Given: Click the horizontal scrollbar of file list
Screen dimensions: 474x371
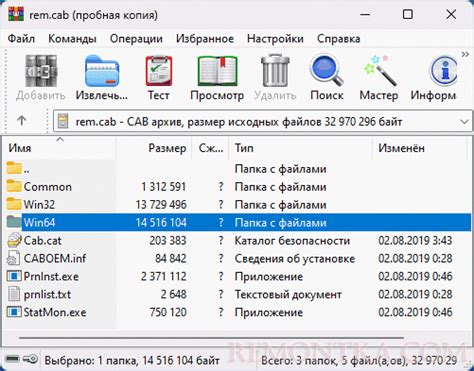Looking at the screenshot, I should (x=211, y=338).
